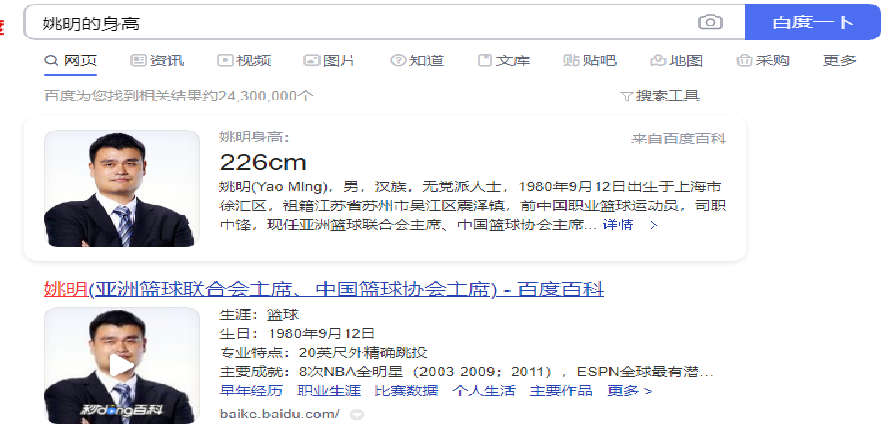886x432 pixels.
Task: Expand the 更多 tab menu
Action: pyautogui.click(x=840, y=60)
